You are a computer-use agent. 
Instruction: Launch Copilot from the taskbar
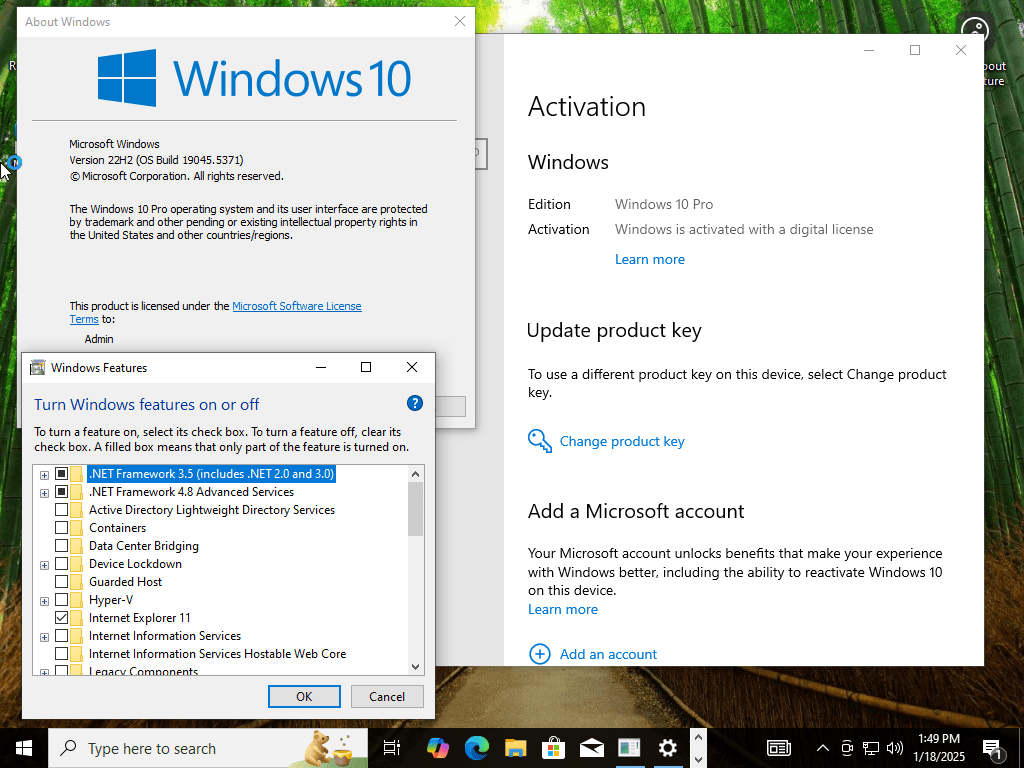point(438,748)
